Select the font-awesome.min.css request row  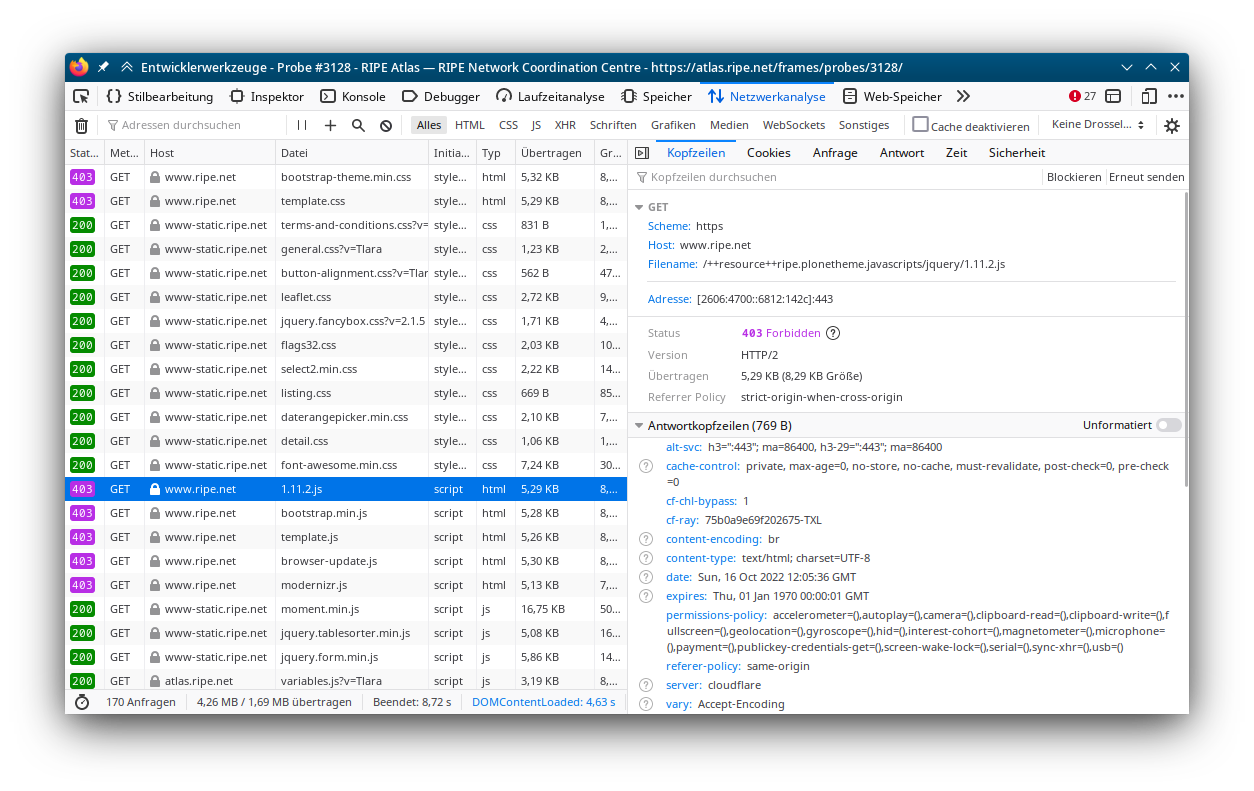[x=346, y=465]
